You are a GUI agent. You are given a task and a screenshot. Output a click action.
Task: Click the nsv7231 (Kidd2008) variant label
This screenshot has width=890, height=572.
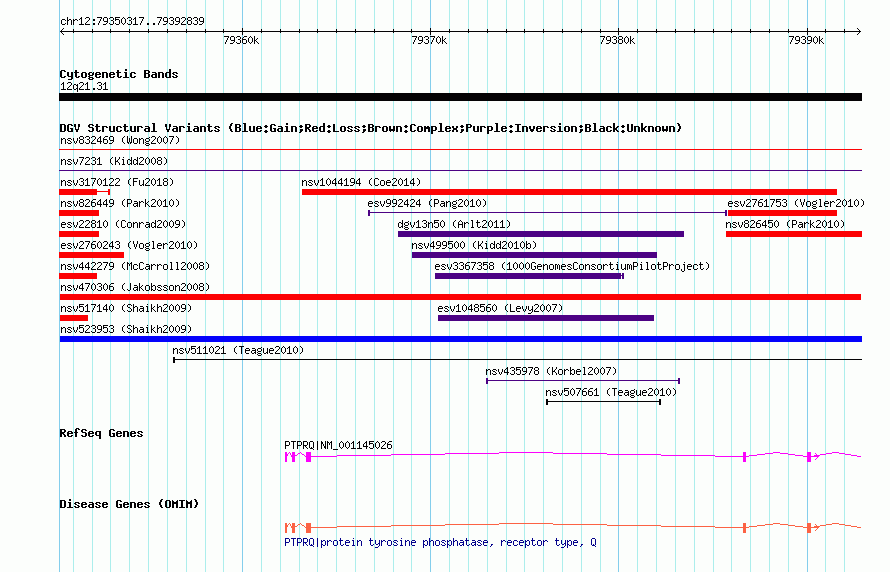(x=114, y=161)
